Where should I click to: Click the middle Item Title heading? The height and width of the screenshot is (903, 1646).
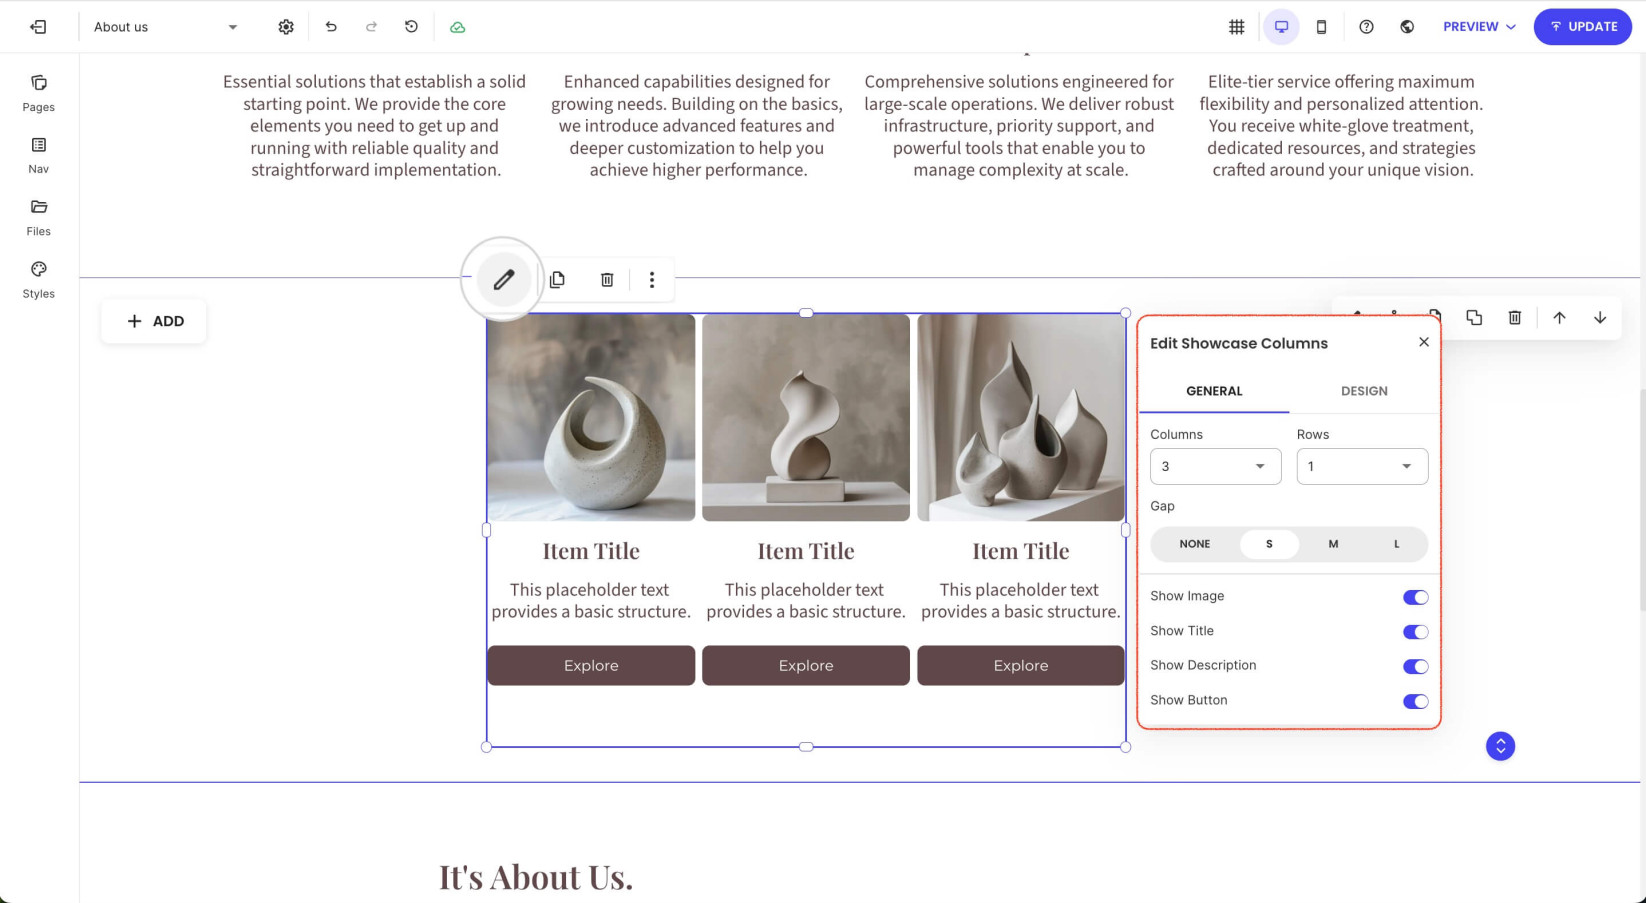[x=806, y=551]
